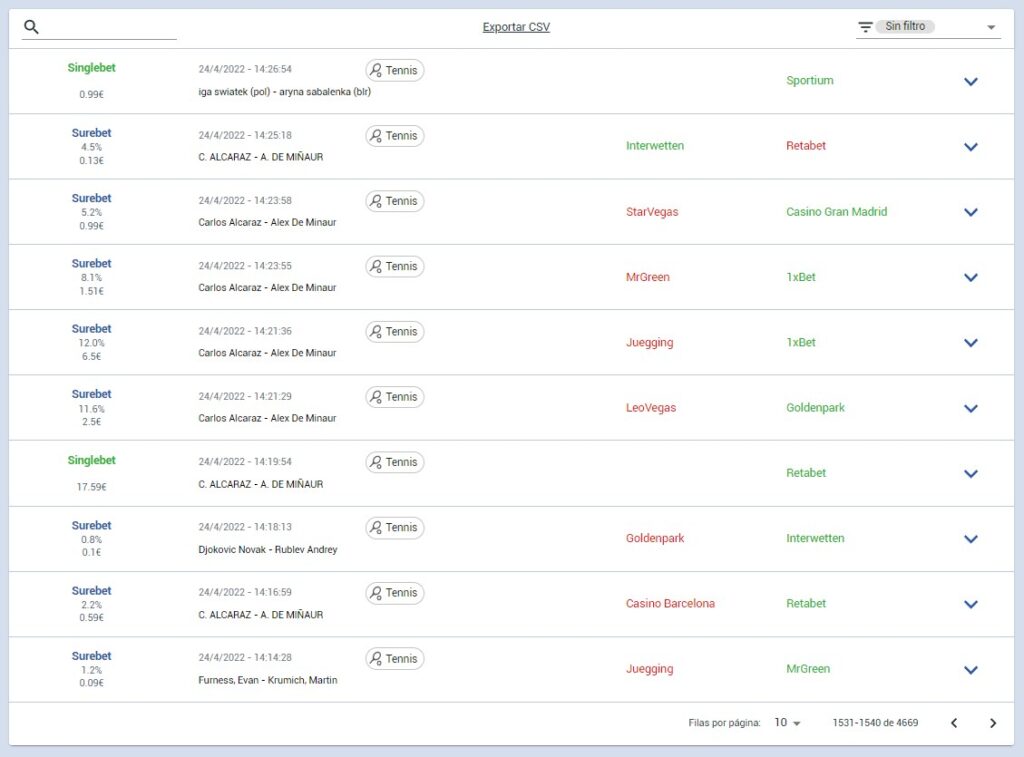1024x757 pixels.
Task: Expand the 14:23:55 MrGreen Surebet row
Action: (970, 278)
